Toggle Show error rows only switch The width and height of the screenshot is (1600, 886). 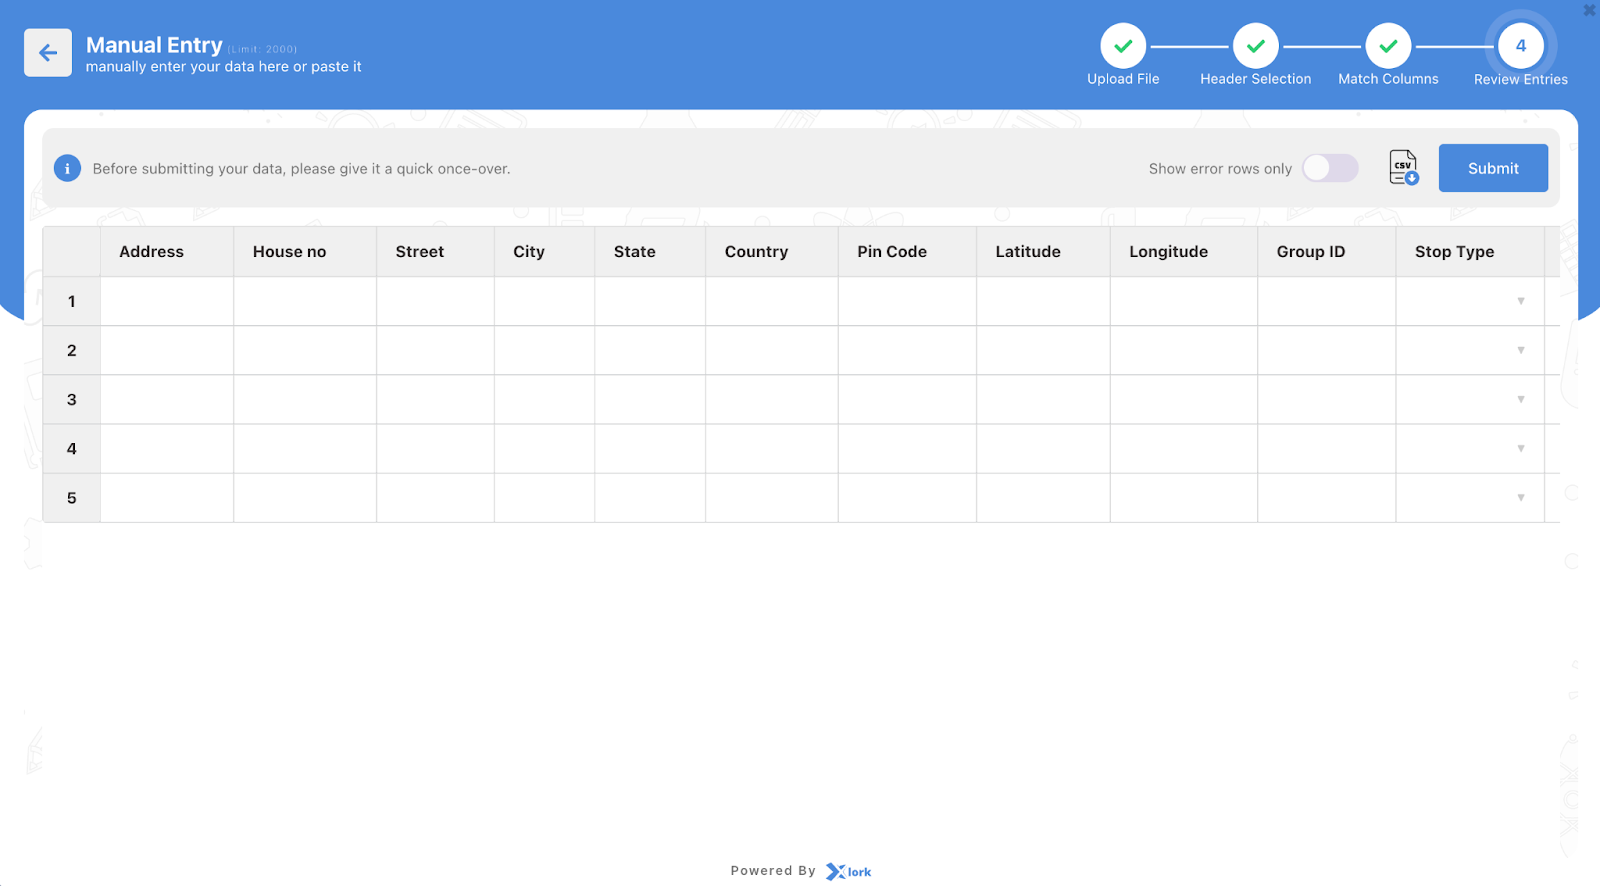tap(1330, 168)
